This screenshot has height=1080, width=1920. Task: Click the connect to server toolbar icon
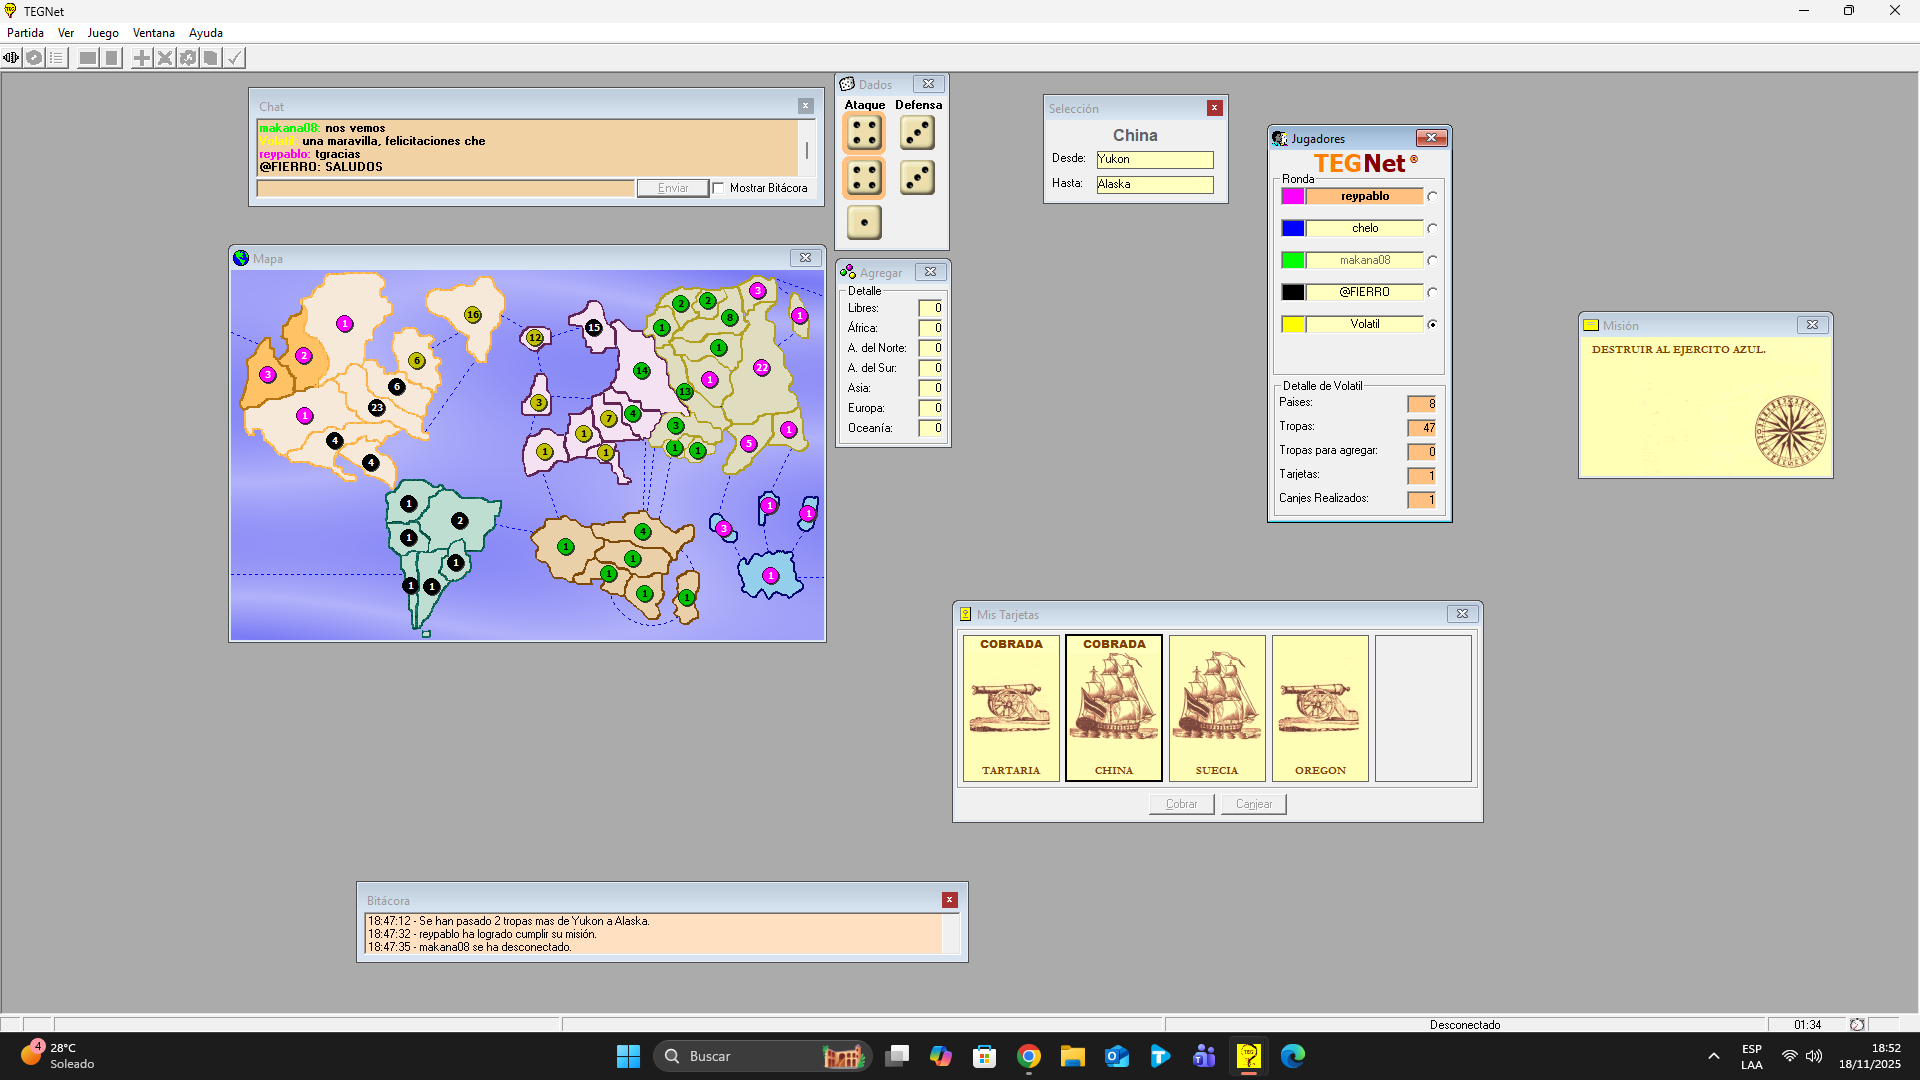pyautogui.click(x=11, y=58)
